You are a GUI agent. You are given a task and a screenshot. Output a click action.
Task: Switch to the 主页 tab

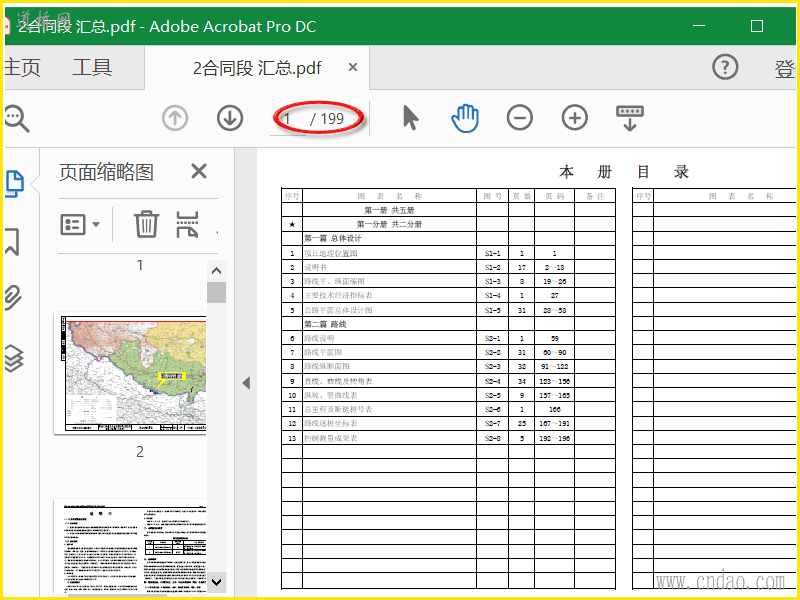tap(22, 67)
